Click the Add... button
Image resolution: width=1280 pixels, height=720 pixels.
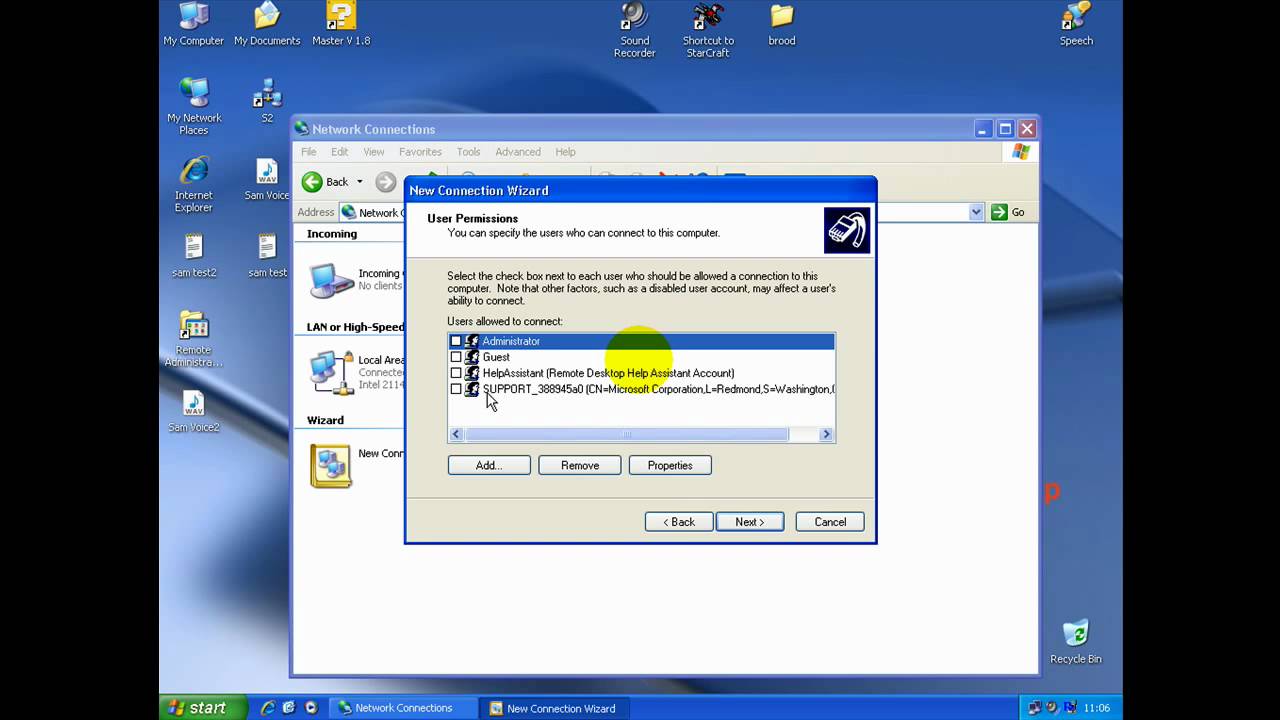coord(489,465)
